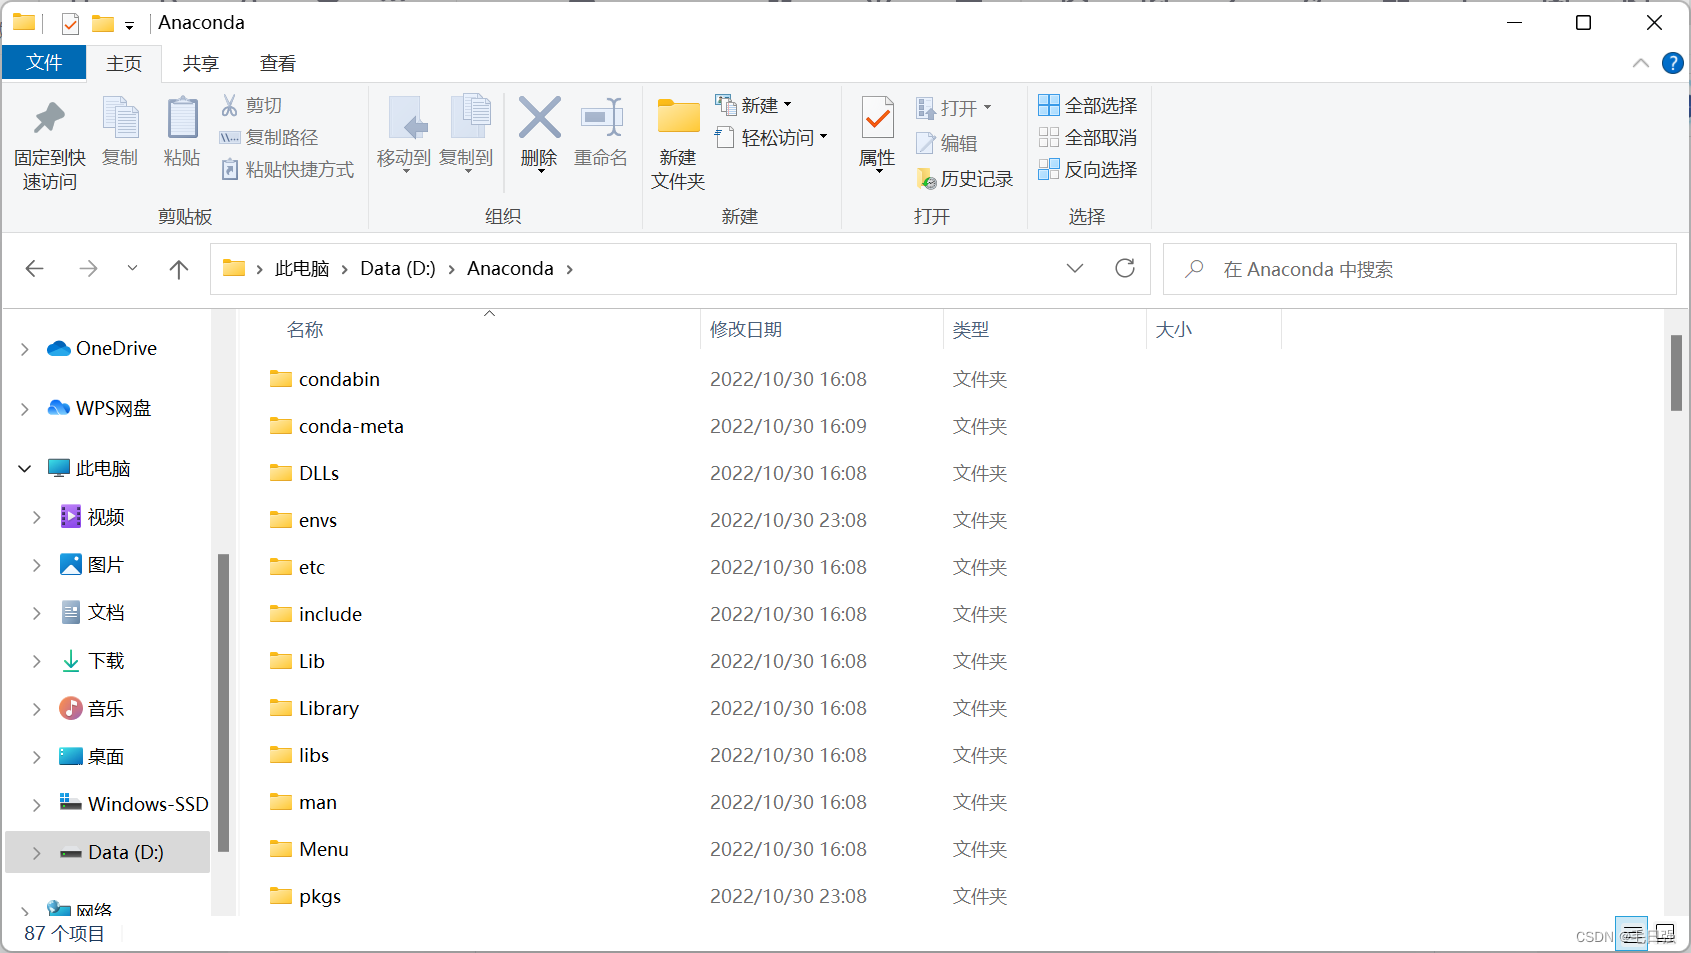
Task: Select the Library folder
Action: tap(328, 708)
